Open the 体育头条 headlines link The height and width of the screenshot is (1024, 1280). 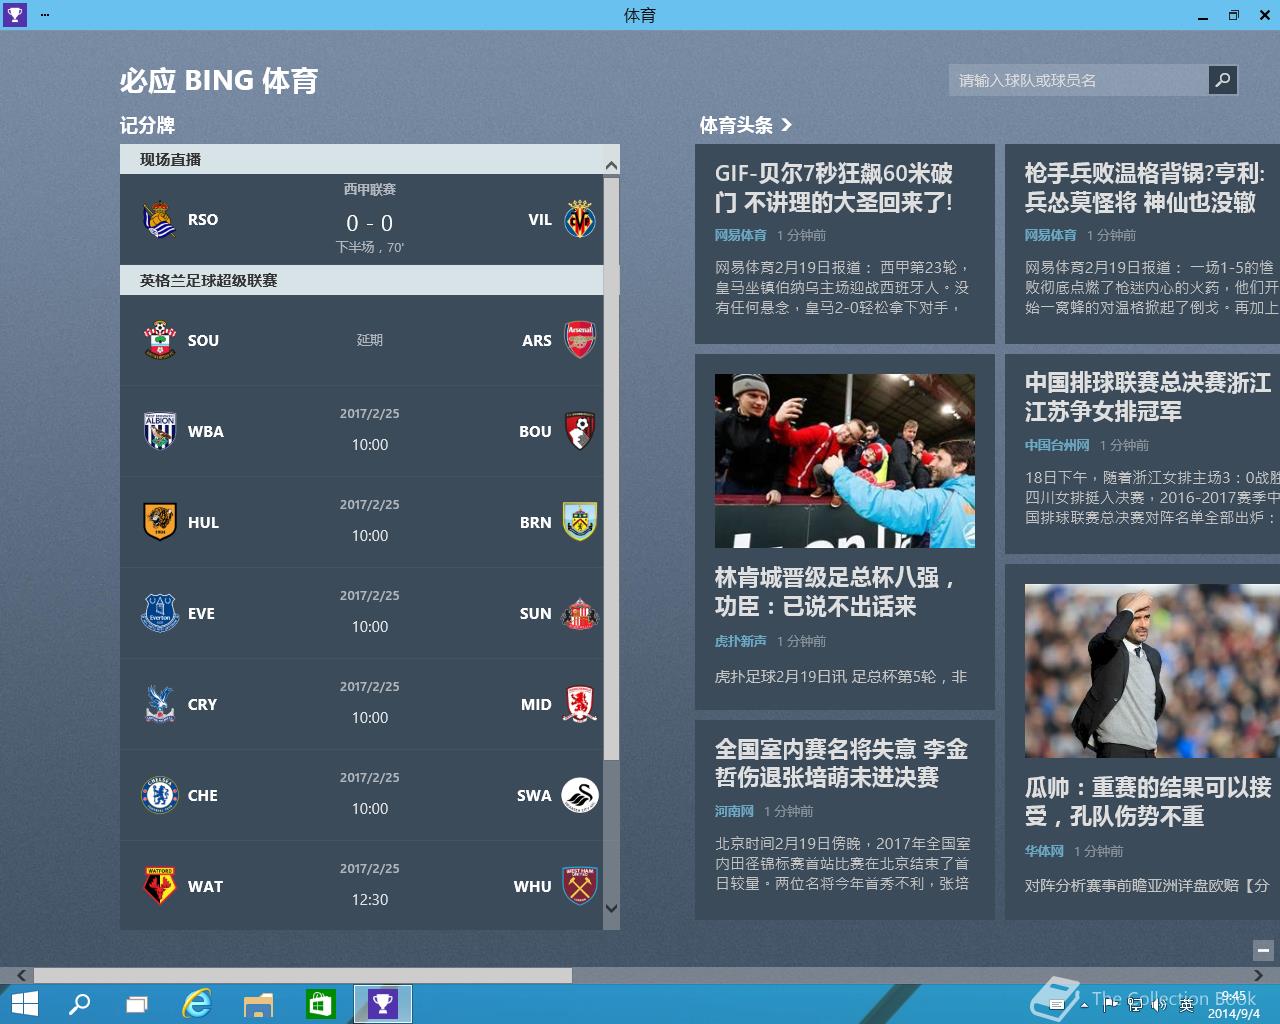pyautogui.click(x=736, y=125)
